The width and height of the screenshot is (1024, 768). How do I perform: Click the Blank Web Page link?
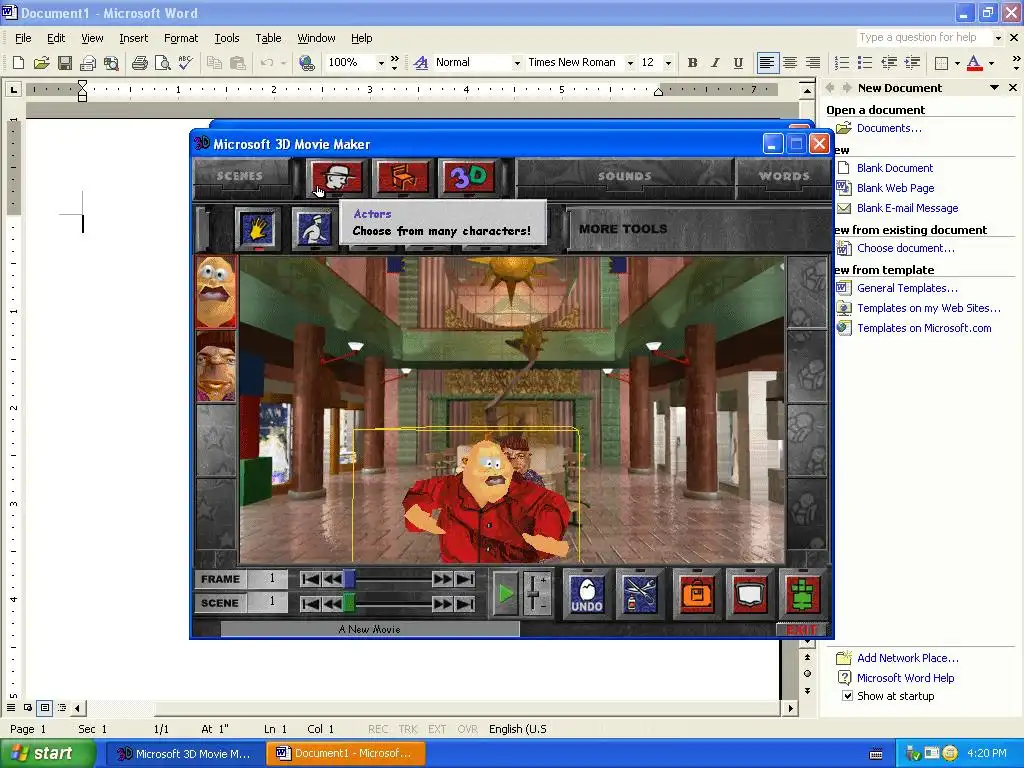pyautogui.click(x=895, y=188)
